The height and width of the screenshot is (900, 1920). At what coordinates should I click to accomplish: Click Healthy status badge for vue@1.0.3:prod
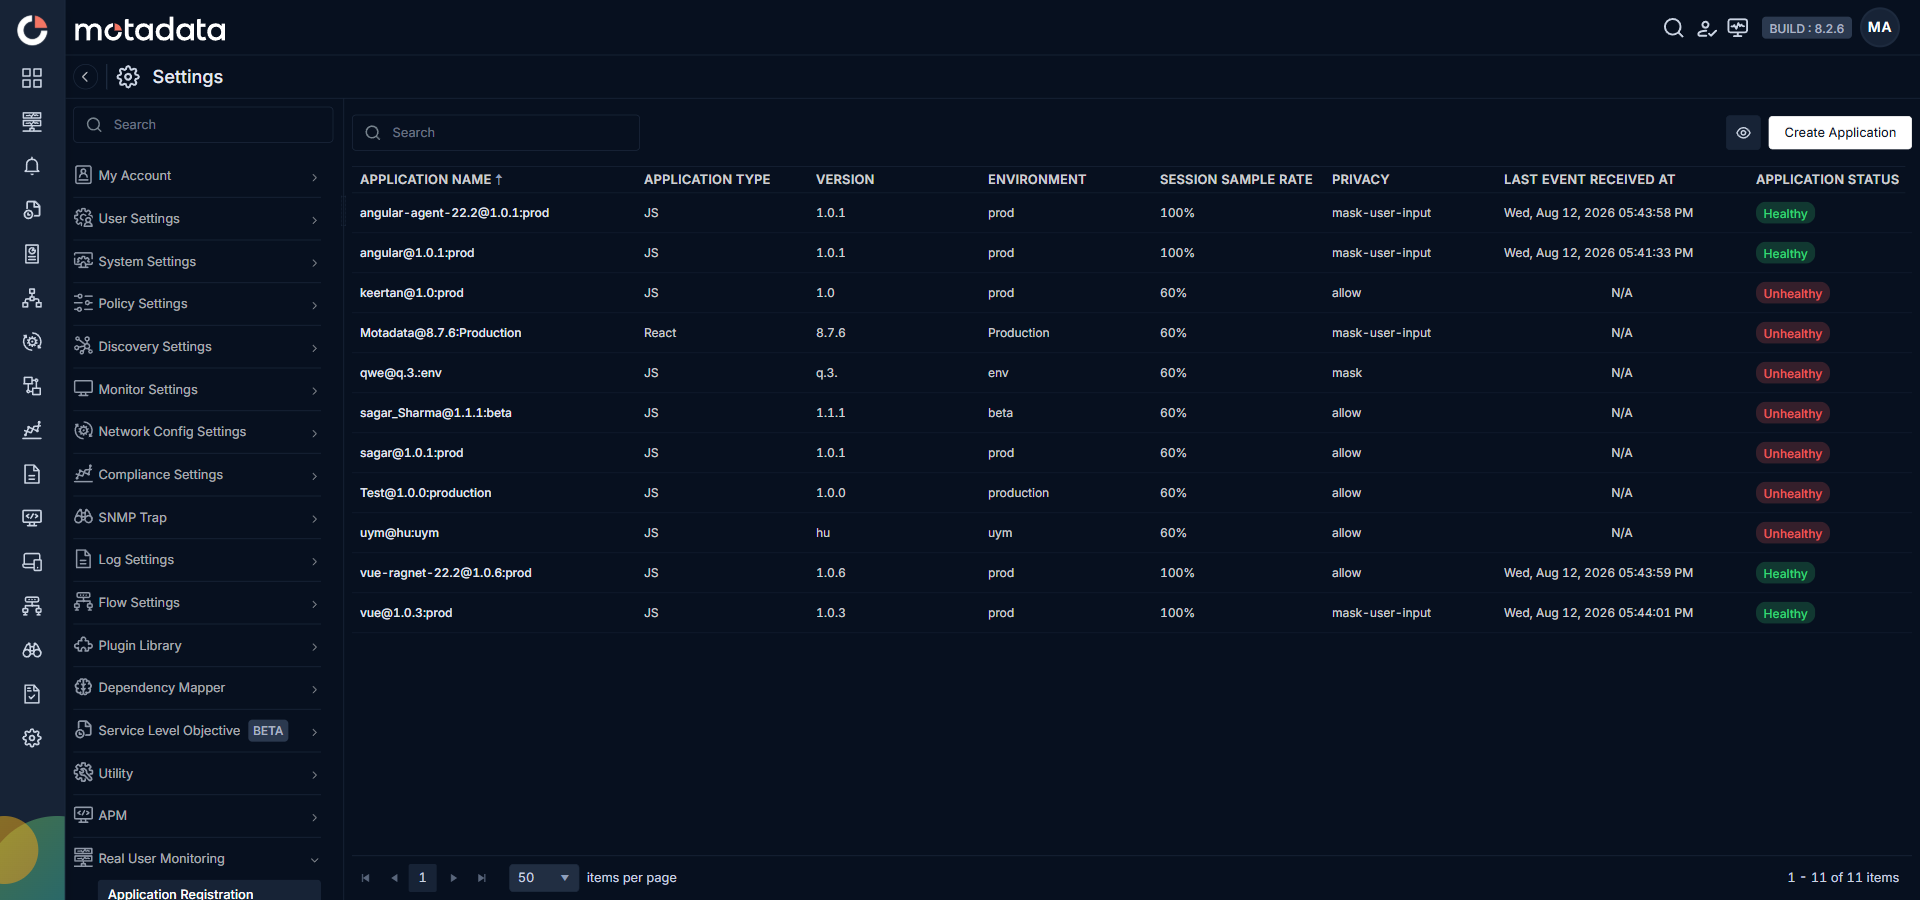(x=1785, y=613)
